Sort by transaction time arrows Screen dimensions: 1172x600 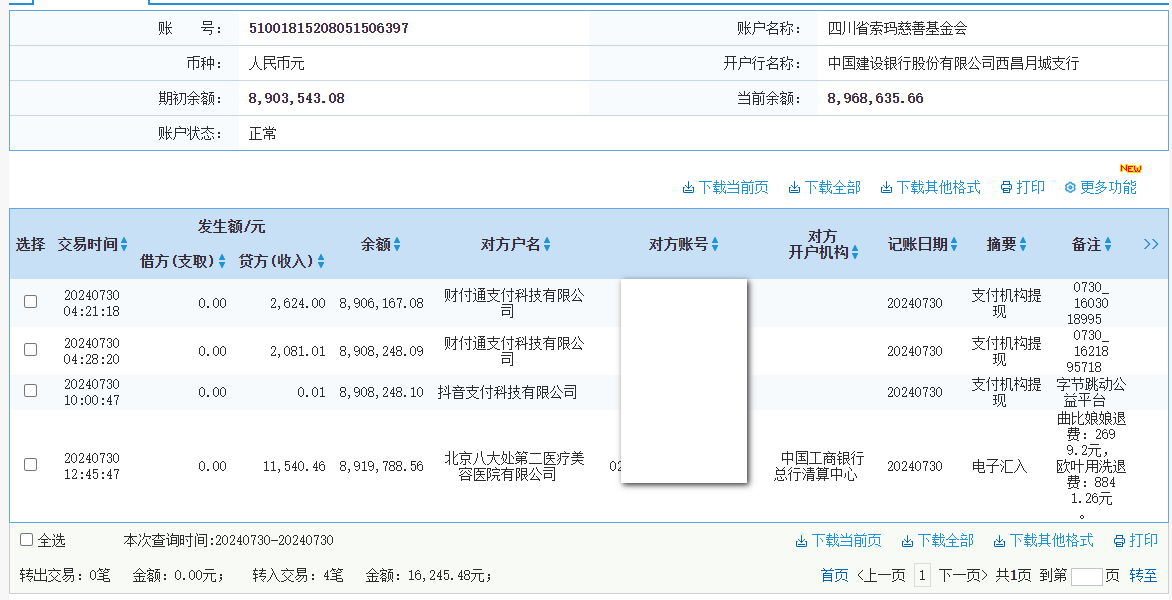[124, 244]
